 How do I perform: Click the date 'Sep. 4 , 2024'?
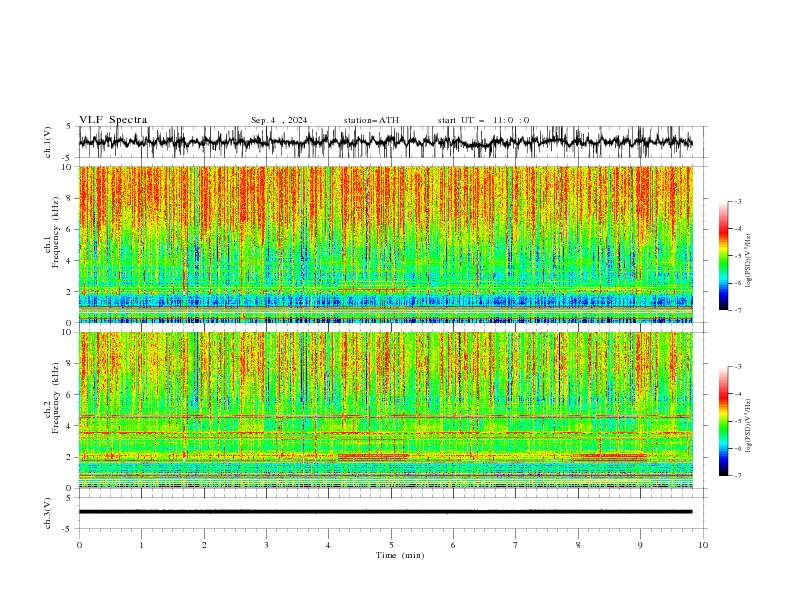coord(279,120)
